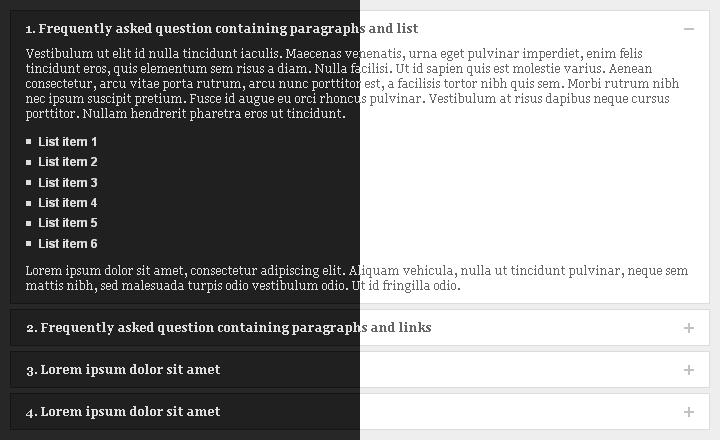Choose List item 3 in the answer
Image resolution: width=720 pixels, height=440 pixels.
coord(68,183)
